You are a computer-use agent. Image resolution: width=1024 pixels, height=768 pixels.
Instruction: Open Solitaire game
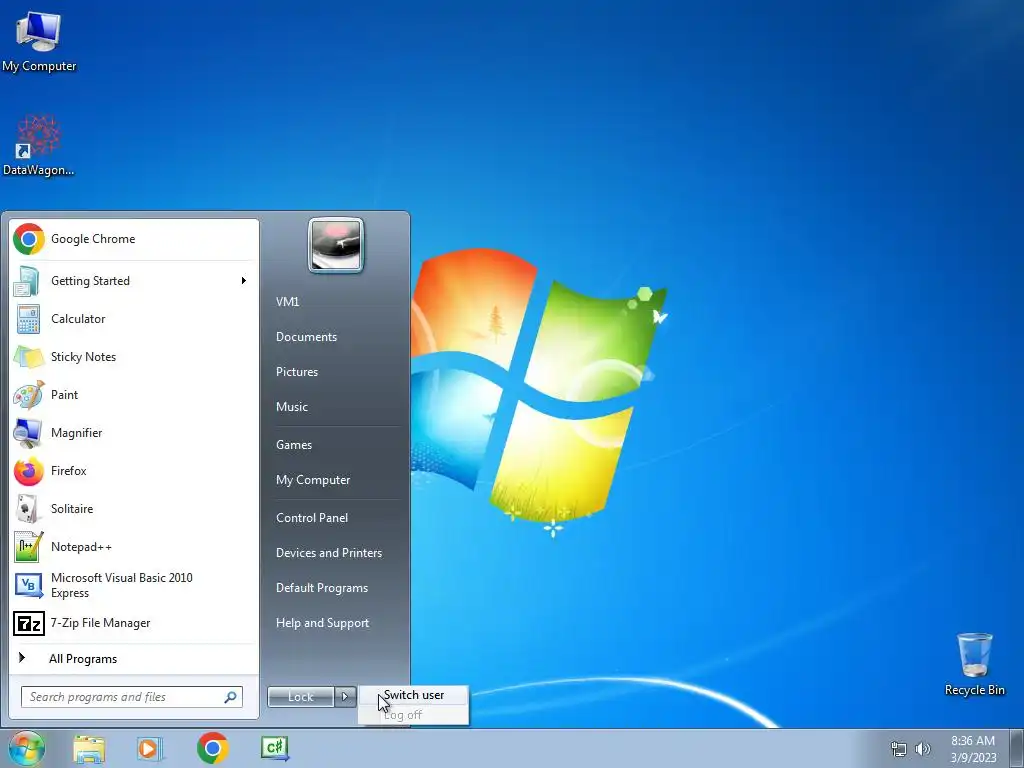[134, 509]
